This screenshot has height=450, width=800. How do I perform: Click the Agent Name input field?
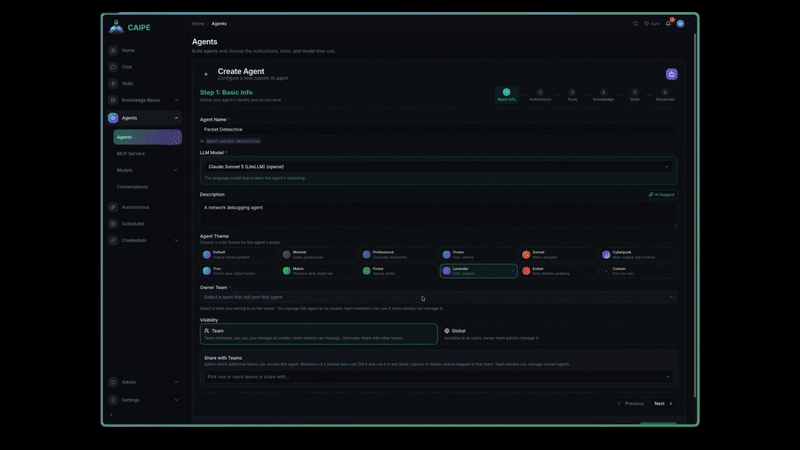tap(438, 130)
